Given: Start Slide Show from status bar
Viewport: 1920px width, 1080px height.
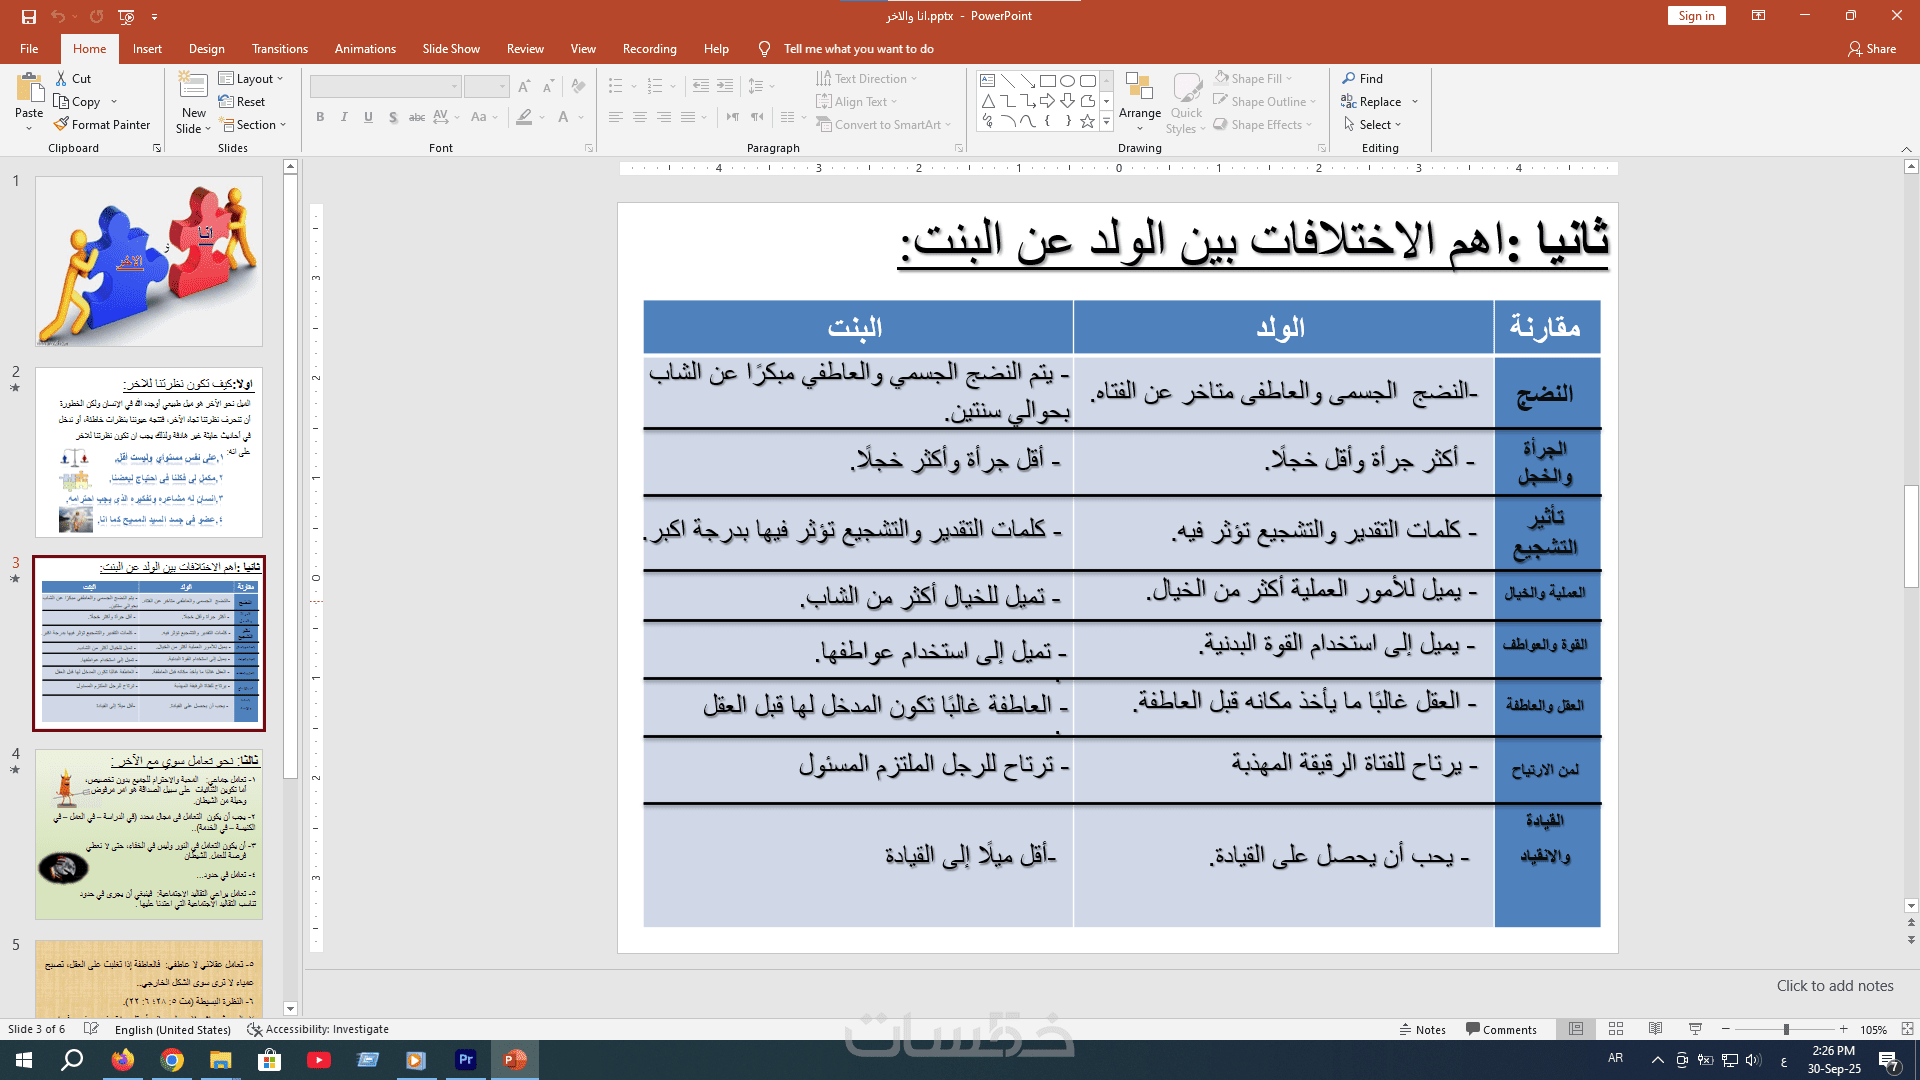Looking at the screenshot, I should click(x=1695, y=1029).
